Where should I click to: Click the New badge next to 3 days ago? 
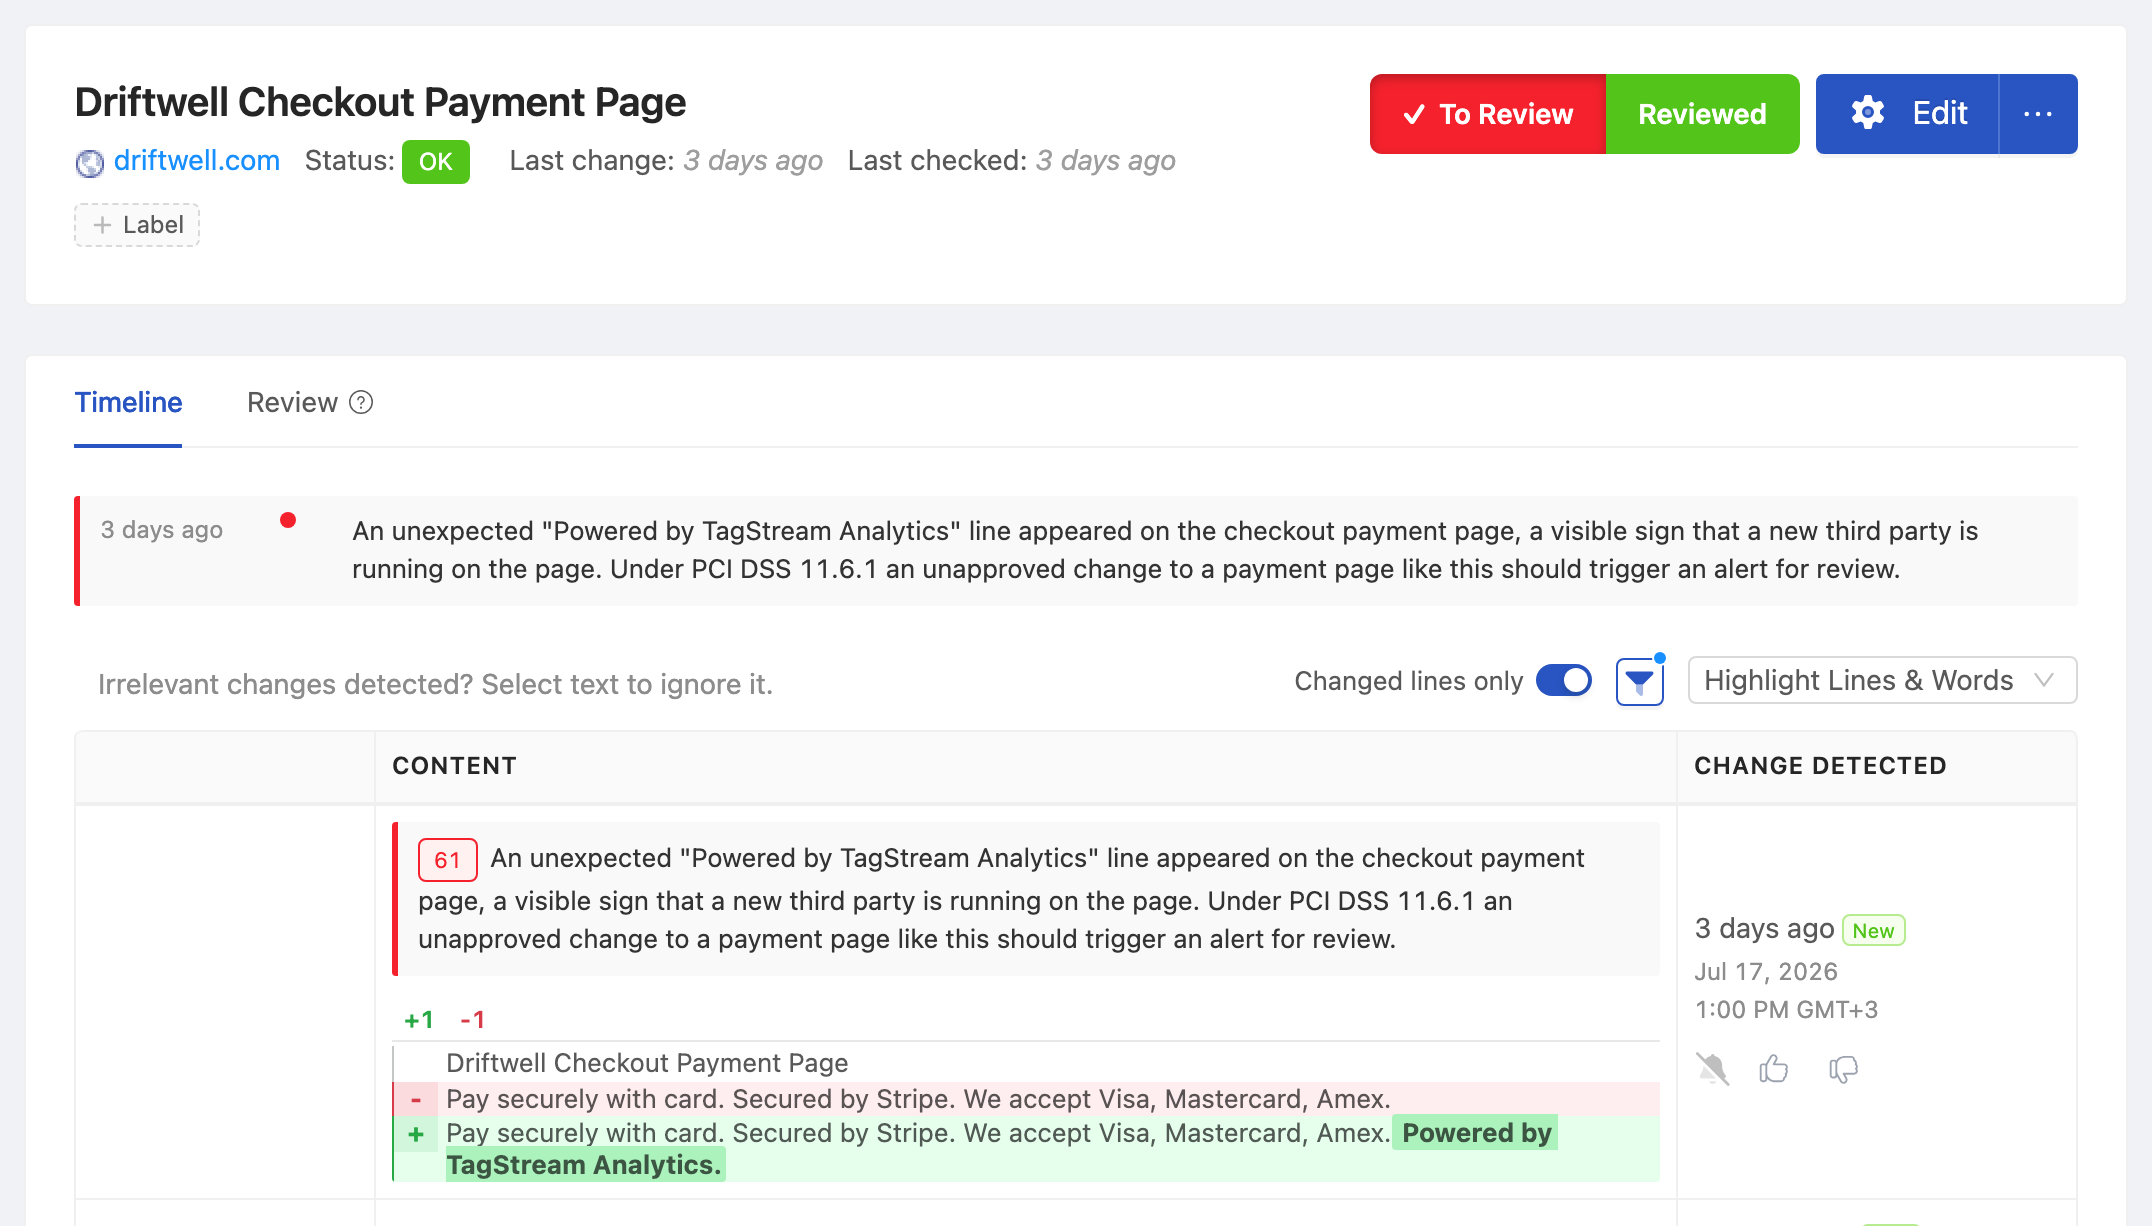[x=1873, y=931]
